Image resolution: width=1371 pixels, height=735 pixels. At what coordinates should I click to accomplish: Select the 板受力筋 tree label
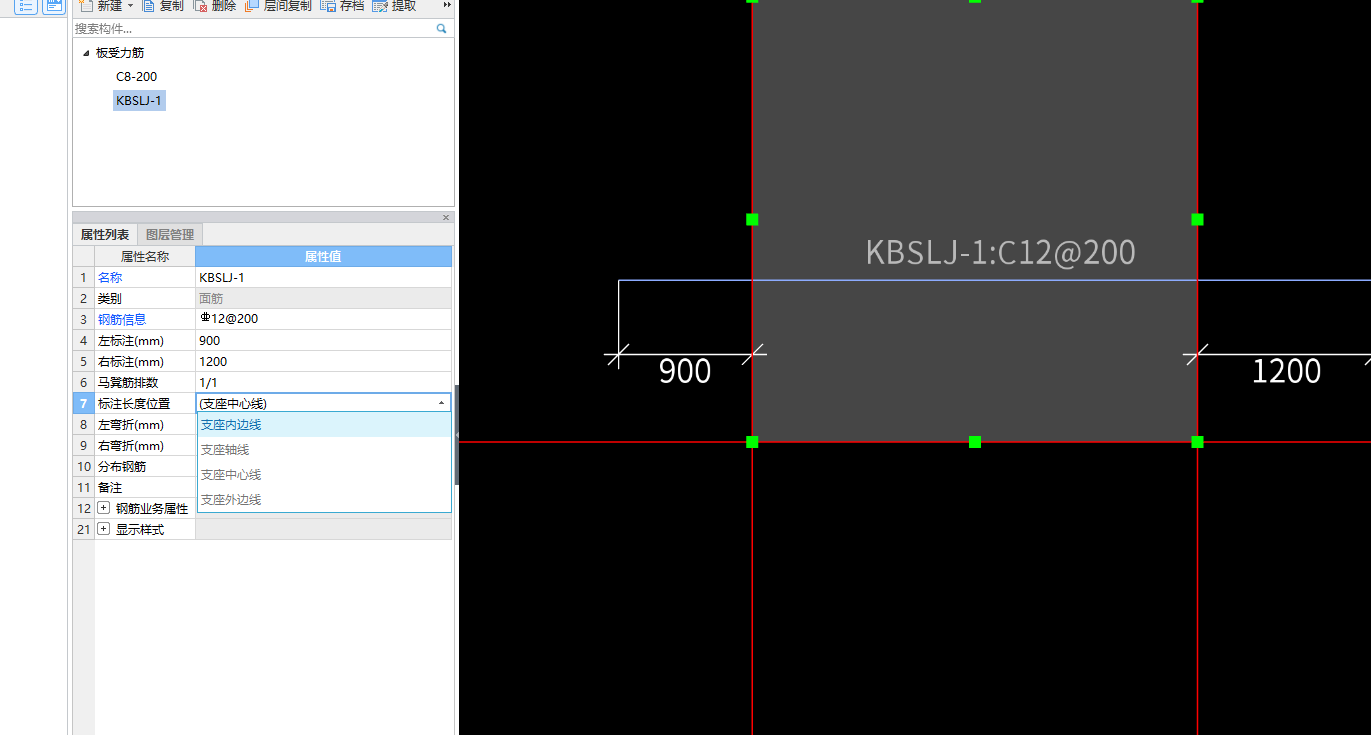120,53
